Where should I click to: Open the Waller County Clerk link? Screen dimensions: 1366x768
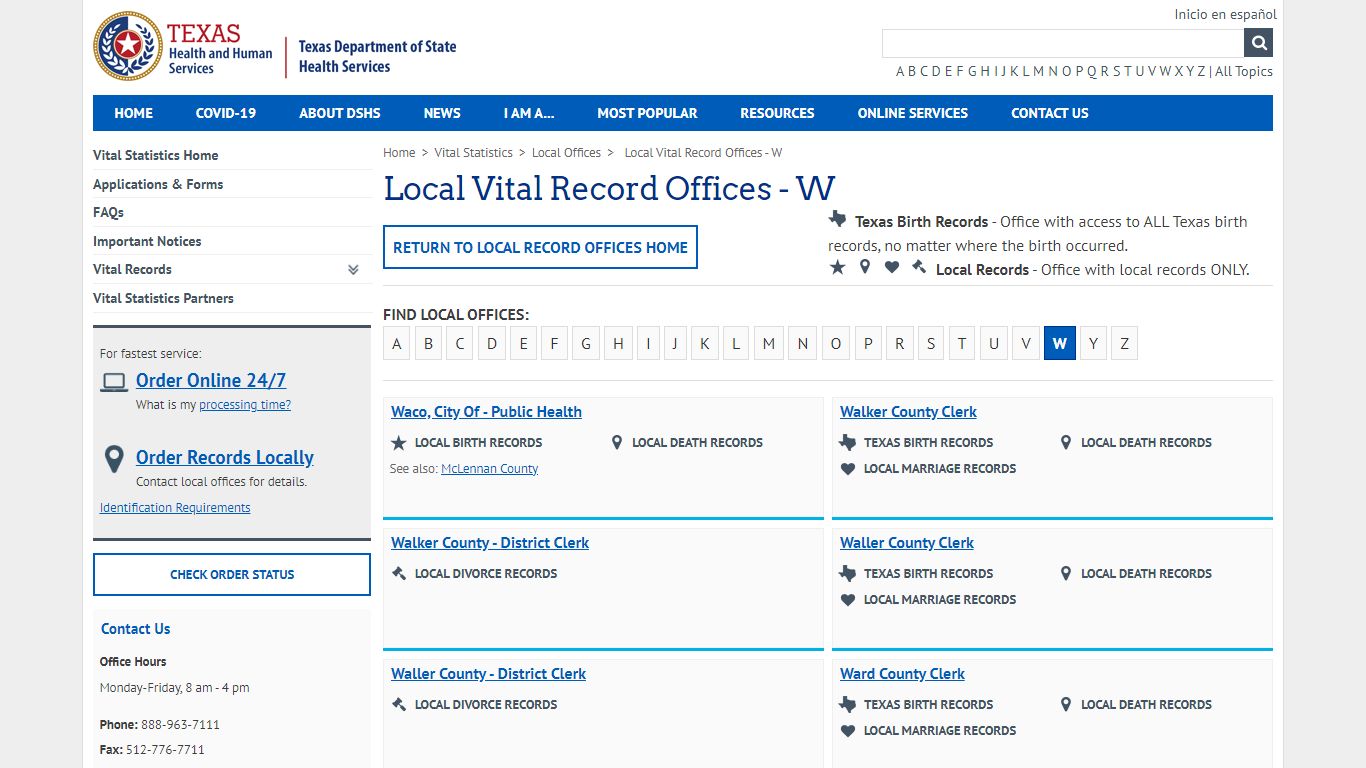[907, 543]
